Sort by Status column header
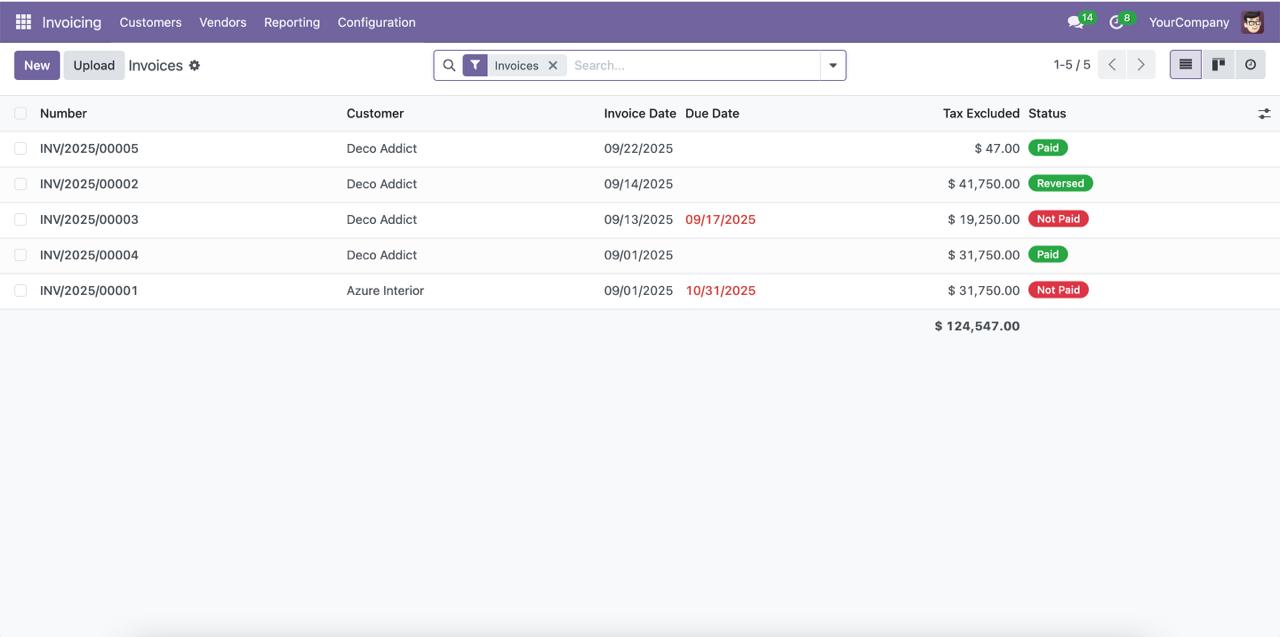The height and width of the screenshot is (637, 1280). coord(1047,113)
